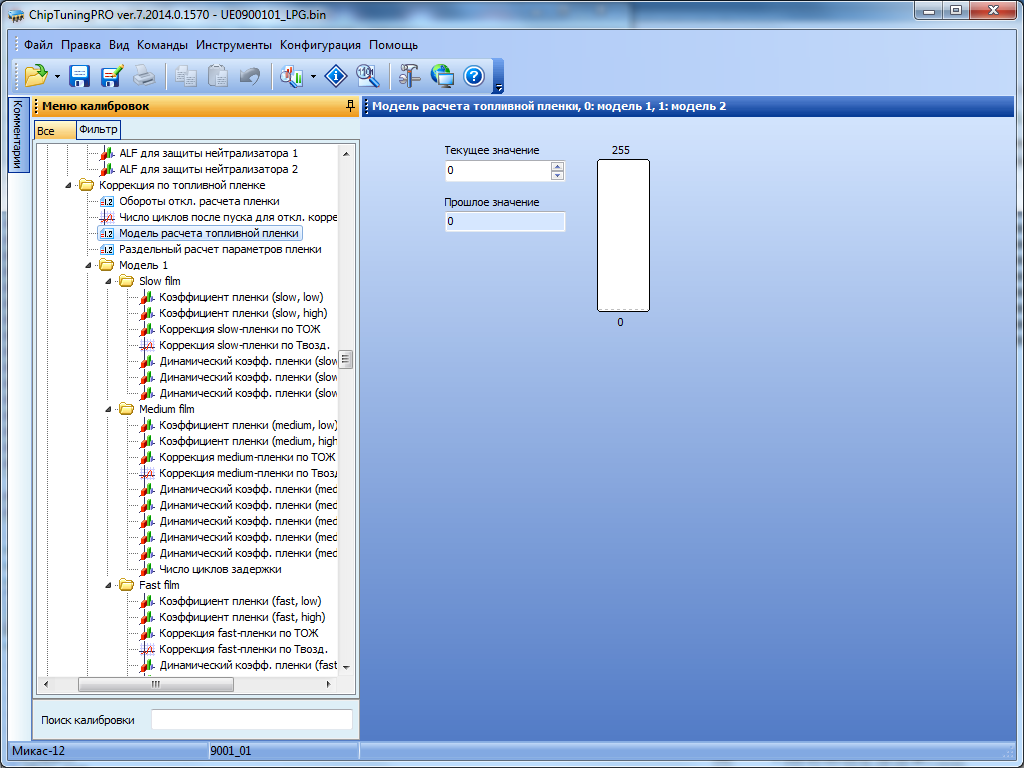The width and height of the screenshot is (1024, 768).
Task: Click the blue diamond info icon
Action: click(x=337, y=75)
